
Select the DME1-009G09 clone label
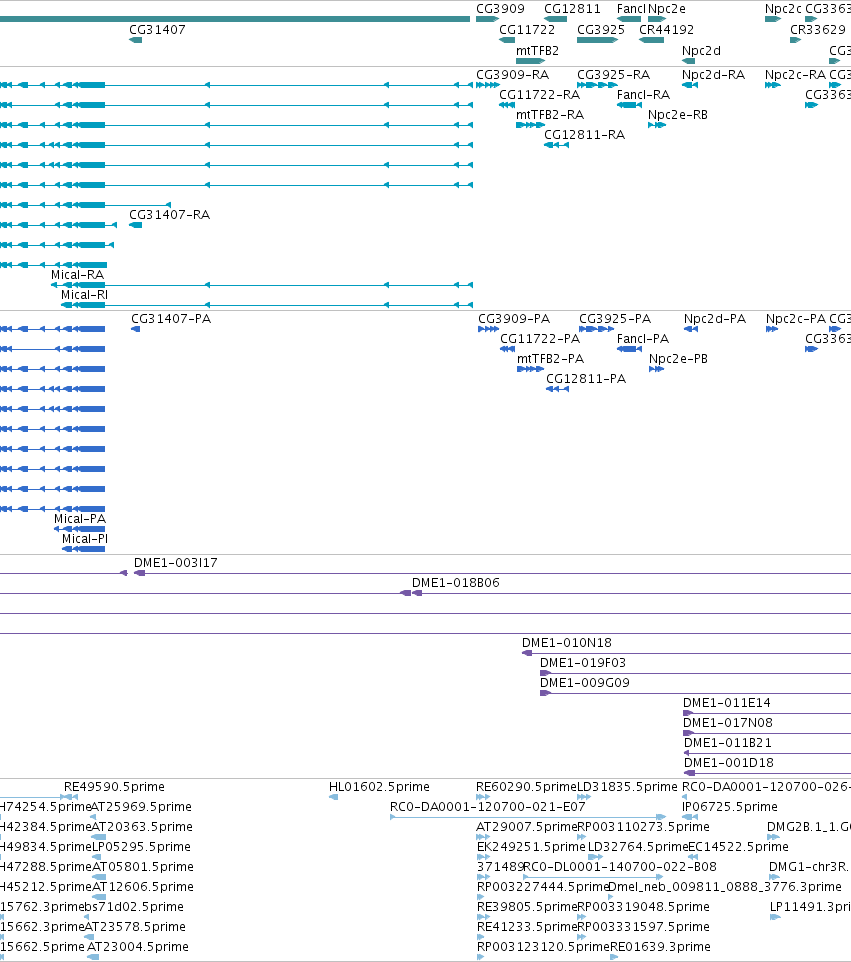pos(584,683)
